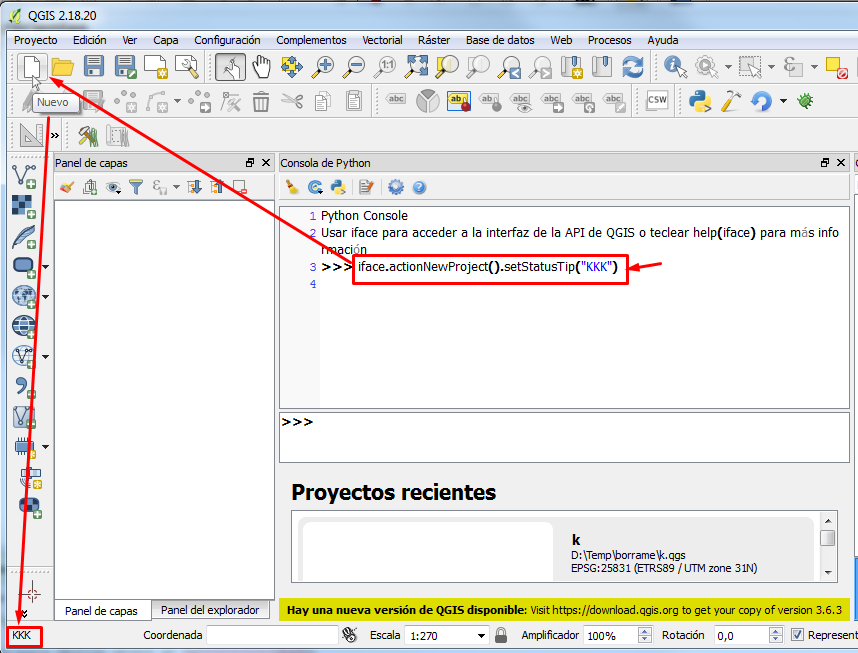The height and width of the screenshot is (653, 858).
Task: Click Add Raster Layer icon in sidebar
Action: pos(24,206)
